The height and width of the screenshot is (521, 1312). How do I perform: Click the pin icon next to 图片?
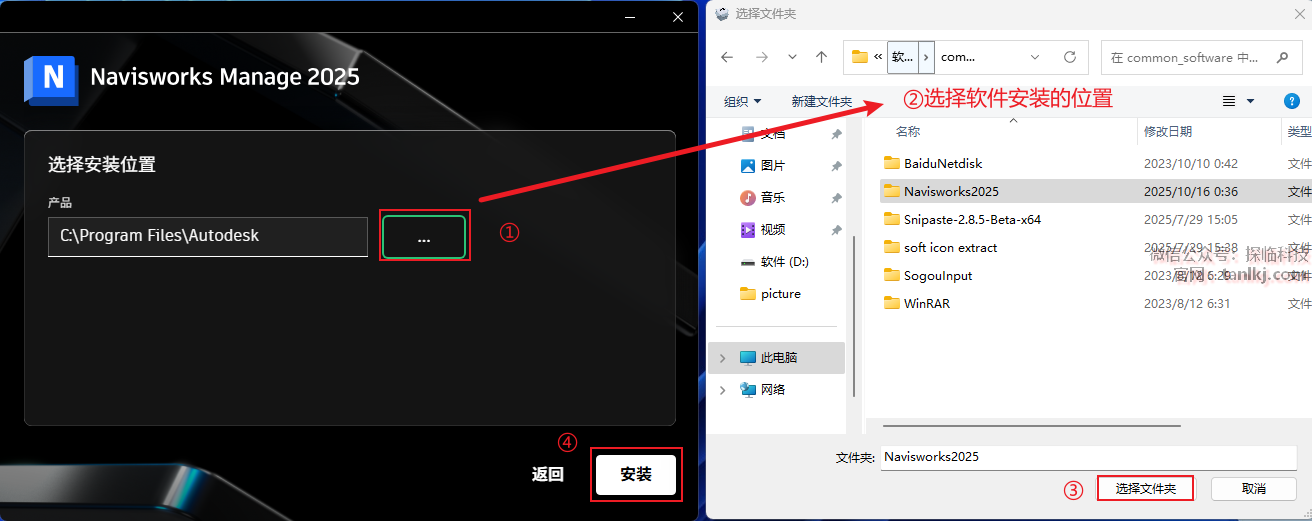836,166
